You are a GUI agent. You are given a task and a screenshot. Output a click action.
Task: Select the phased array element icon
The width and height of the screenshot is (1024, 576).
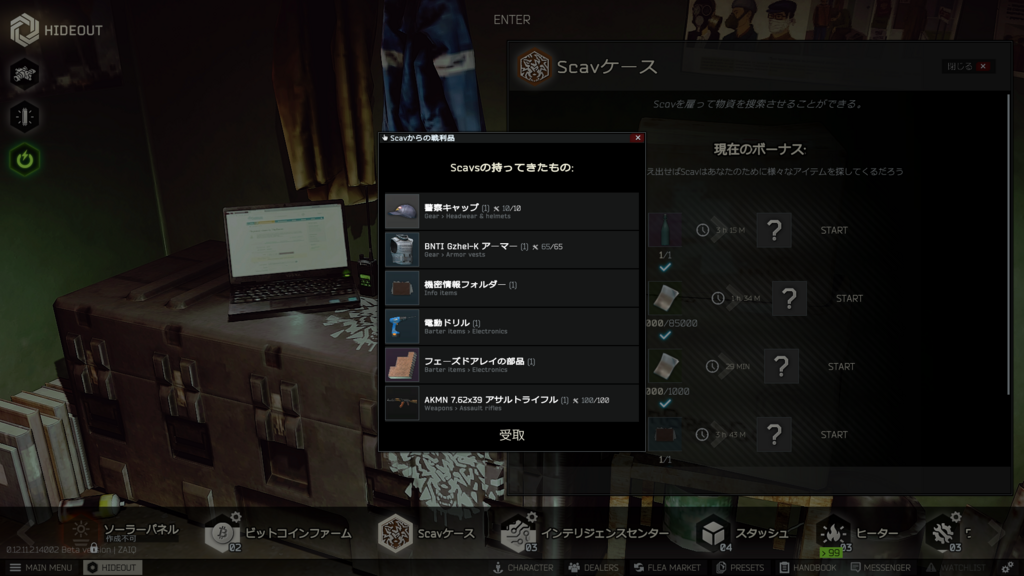tap(402, 364)
